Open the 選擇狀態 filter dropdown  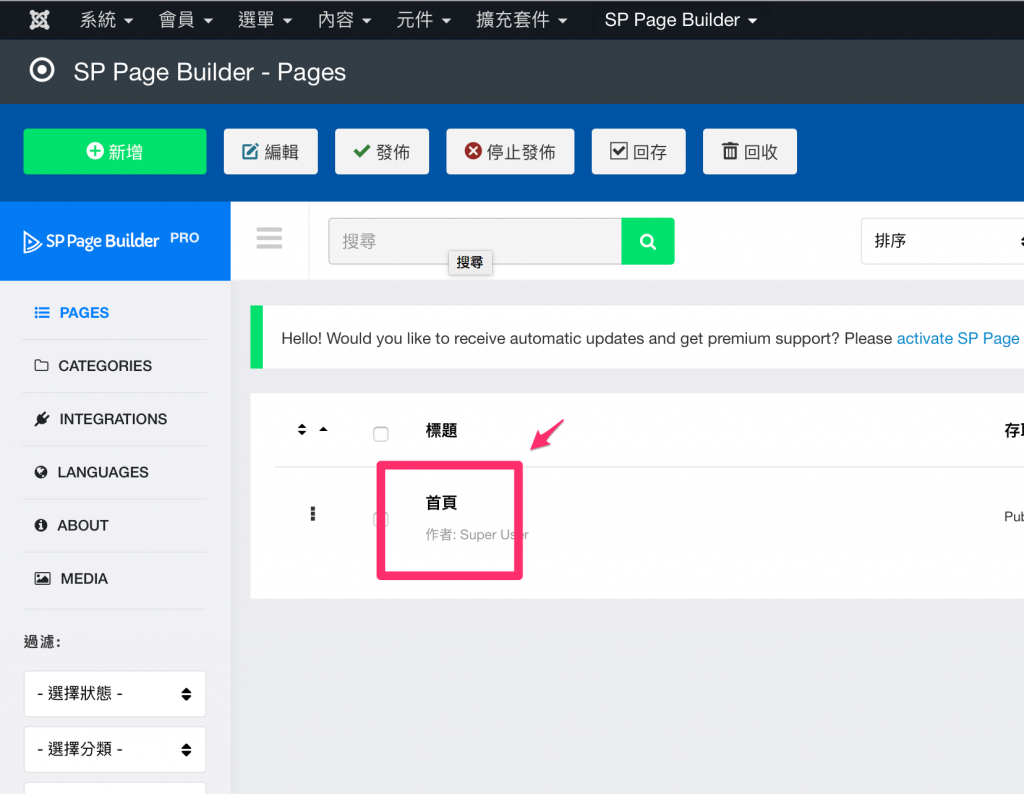(114, 693)
